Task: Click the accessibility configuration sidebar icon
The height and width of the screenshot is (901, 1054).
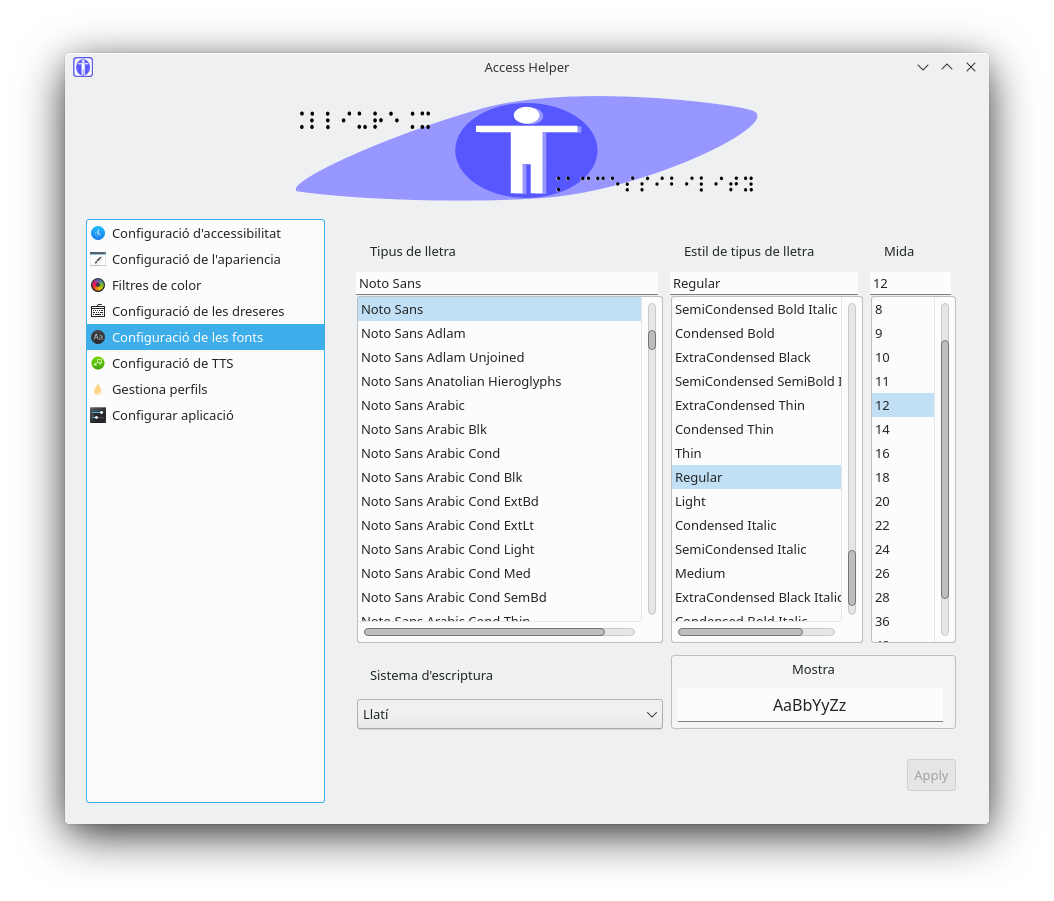Action: click(98, 233)
